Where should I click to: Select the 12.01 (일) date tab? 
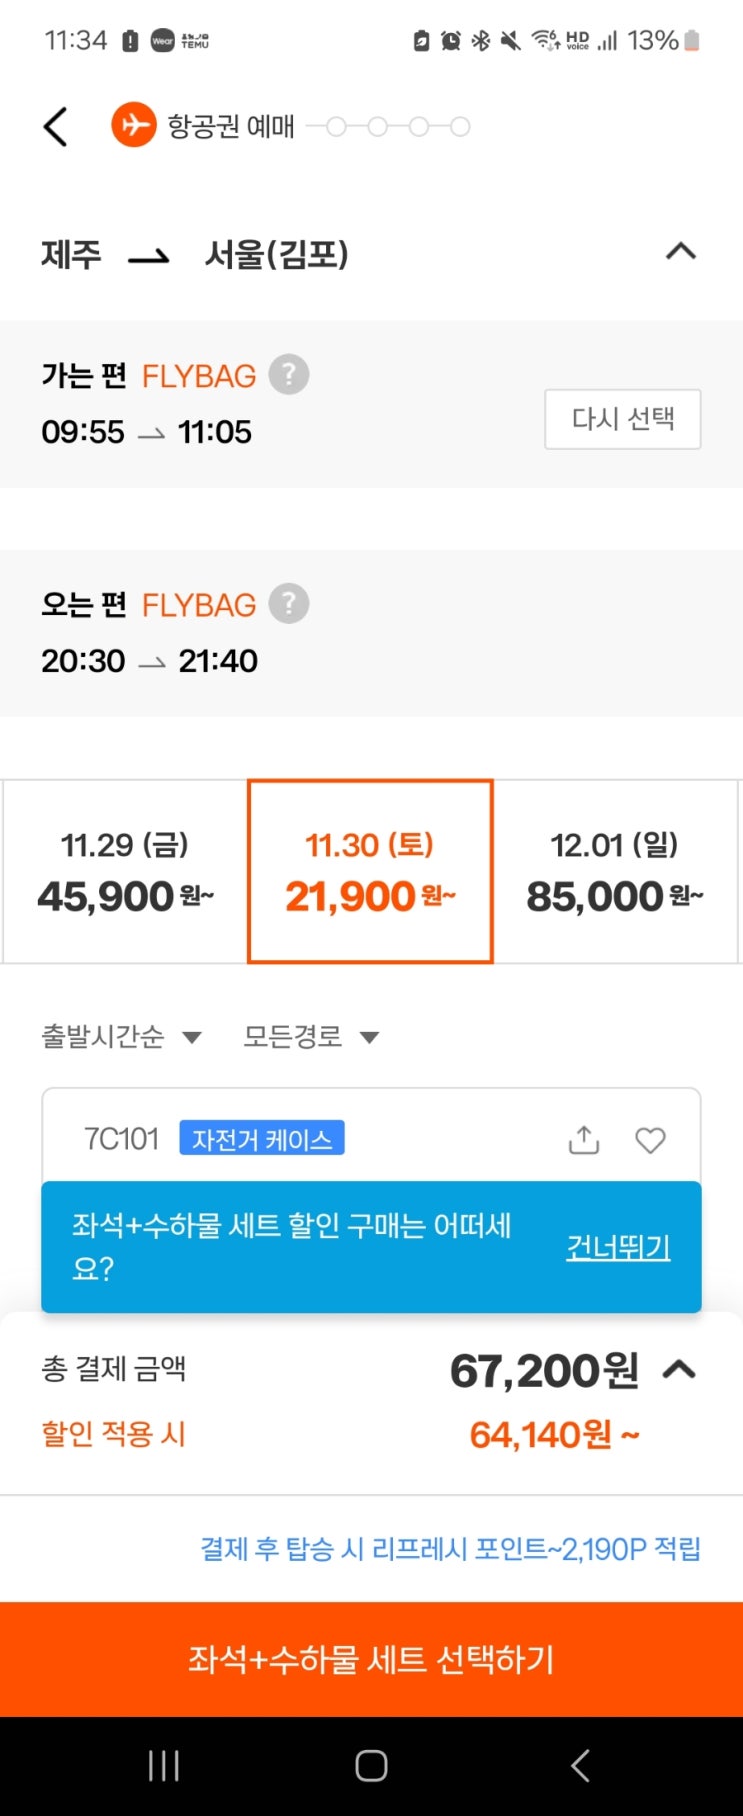point(615,871)
